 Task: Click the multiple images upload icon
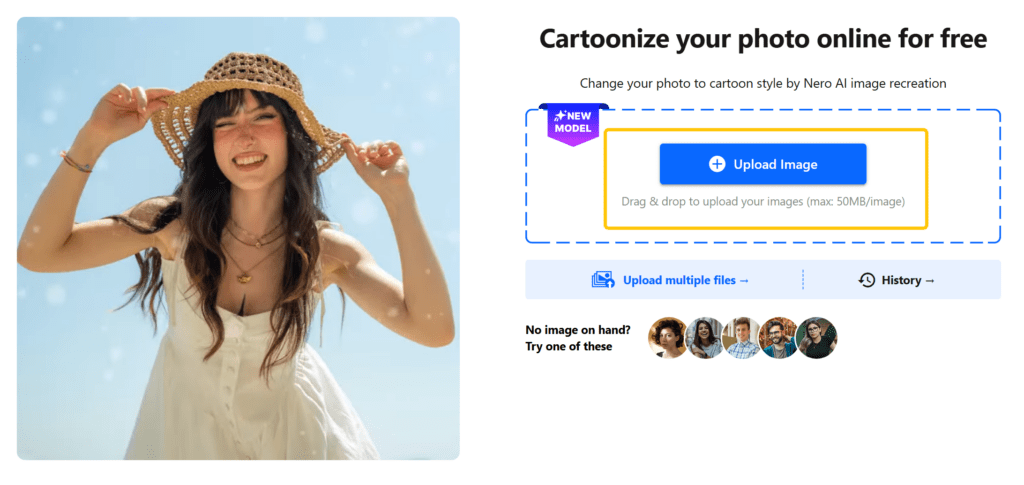pos(602,280)
